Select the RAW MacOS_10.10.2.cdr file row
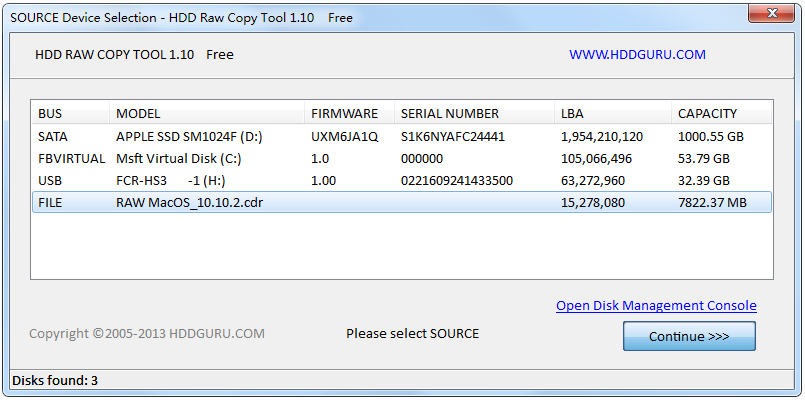 [x=402, y=202]
